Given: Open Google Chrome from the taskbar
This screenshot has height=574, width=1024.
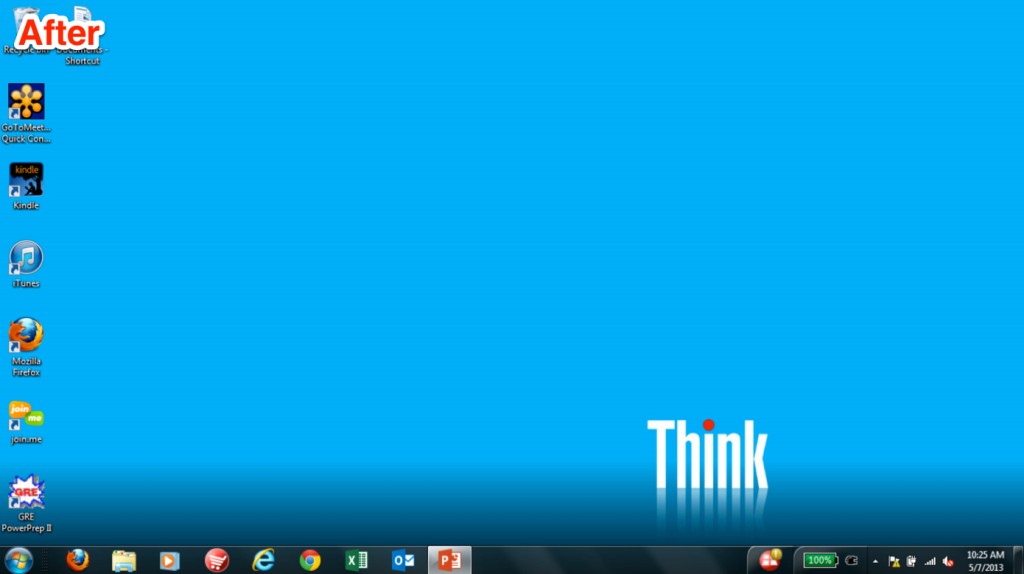Looking at the screenshot, I should pyautogui.click(x=310, y=560).
